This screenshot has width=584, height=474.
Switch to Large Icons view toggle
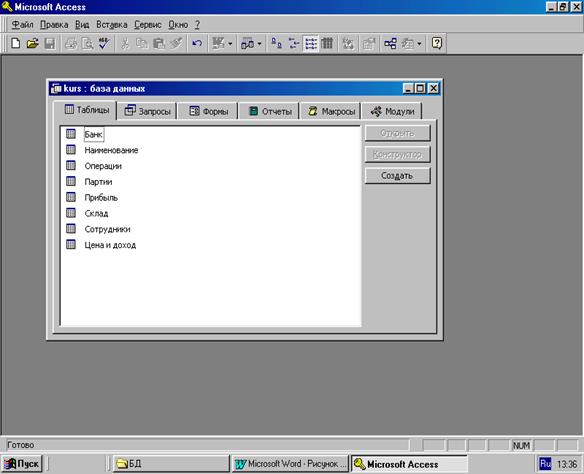pyautogui.click(x=276, y=44)
